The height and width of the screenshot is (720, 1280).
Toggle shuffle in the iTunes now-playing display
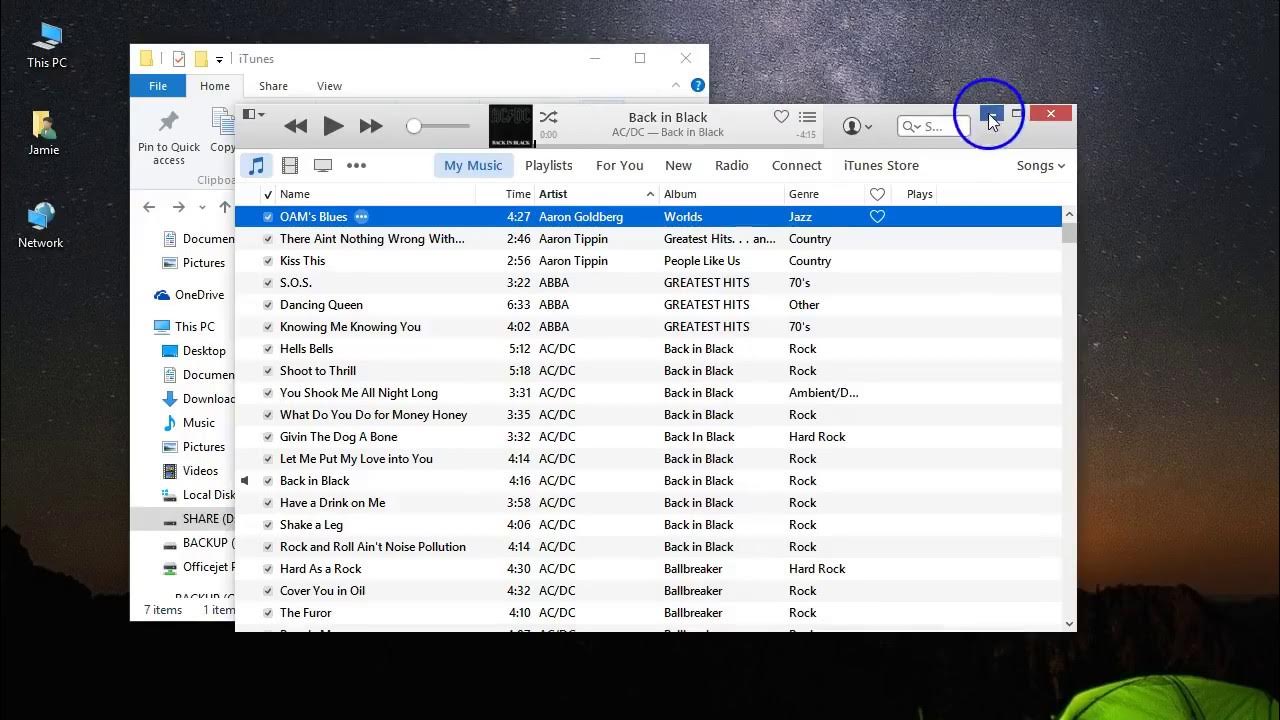(x=548, y=118)
